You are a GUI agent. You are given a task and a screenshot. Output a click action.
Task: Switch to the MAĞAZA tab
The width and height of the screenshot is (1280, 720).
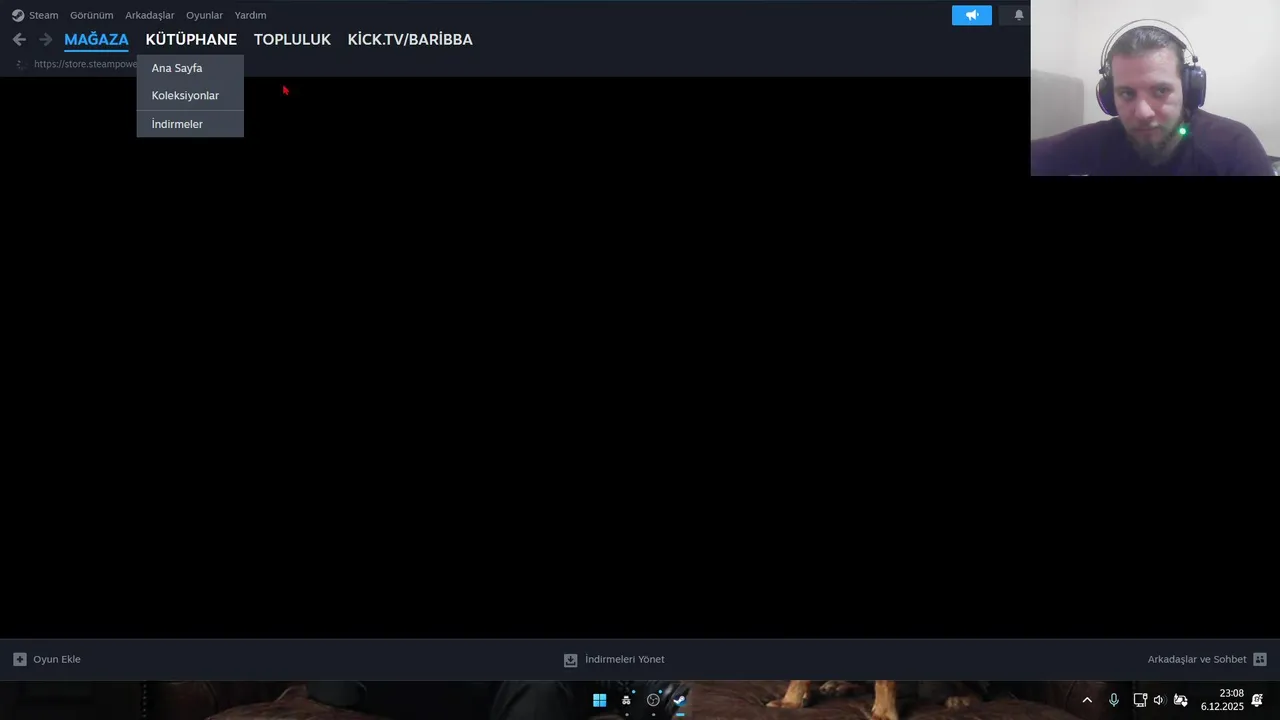[x=96, y=39]
